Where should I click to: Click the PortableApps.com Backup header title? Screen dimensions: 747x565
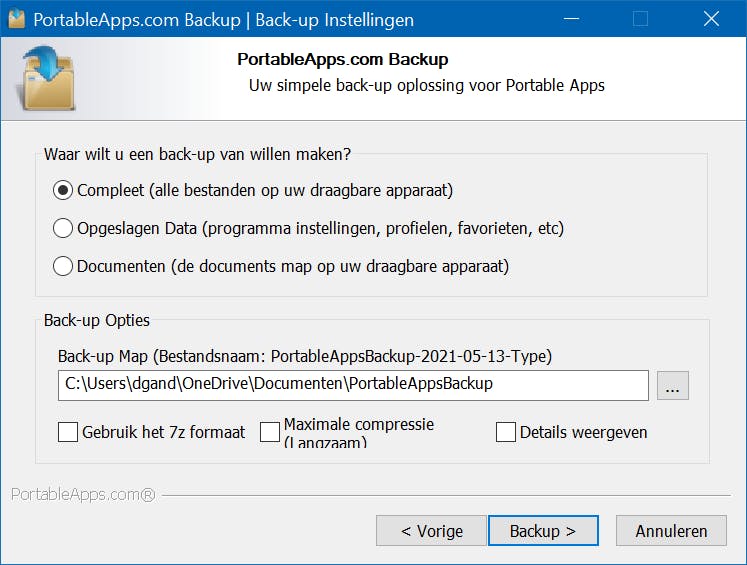342,60
